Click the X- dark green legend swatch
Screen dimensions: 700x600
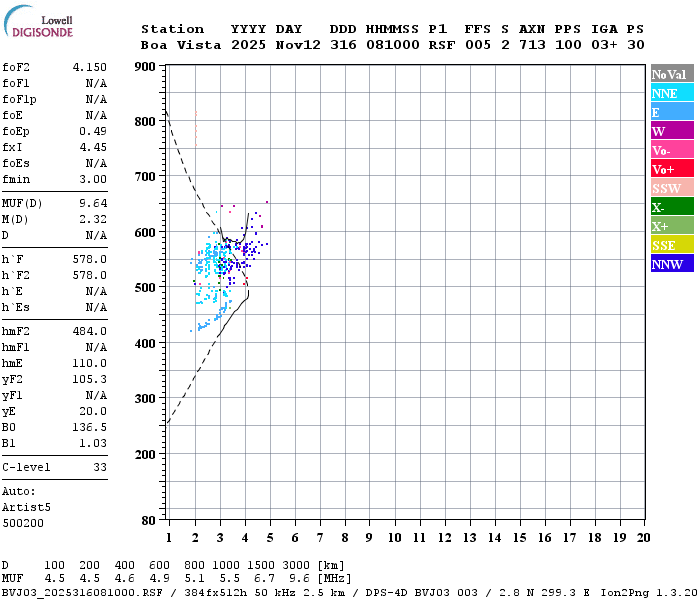(x=672, y=207)
